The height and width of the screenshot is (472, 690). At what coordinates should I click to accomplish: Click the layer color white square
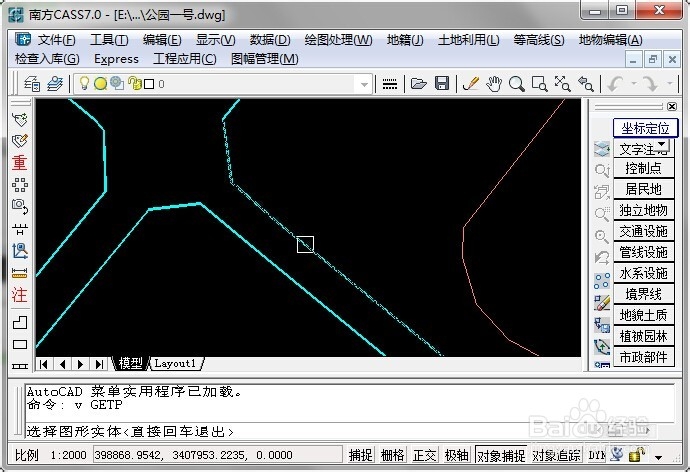149,84
